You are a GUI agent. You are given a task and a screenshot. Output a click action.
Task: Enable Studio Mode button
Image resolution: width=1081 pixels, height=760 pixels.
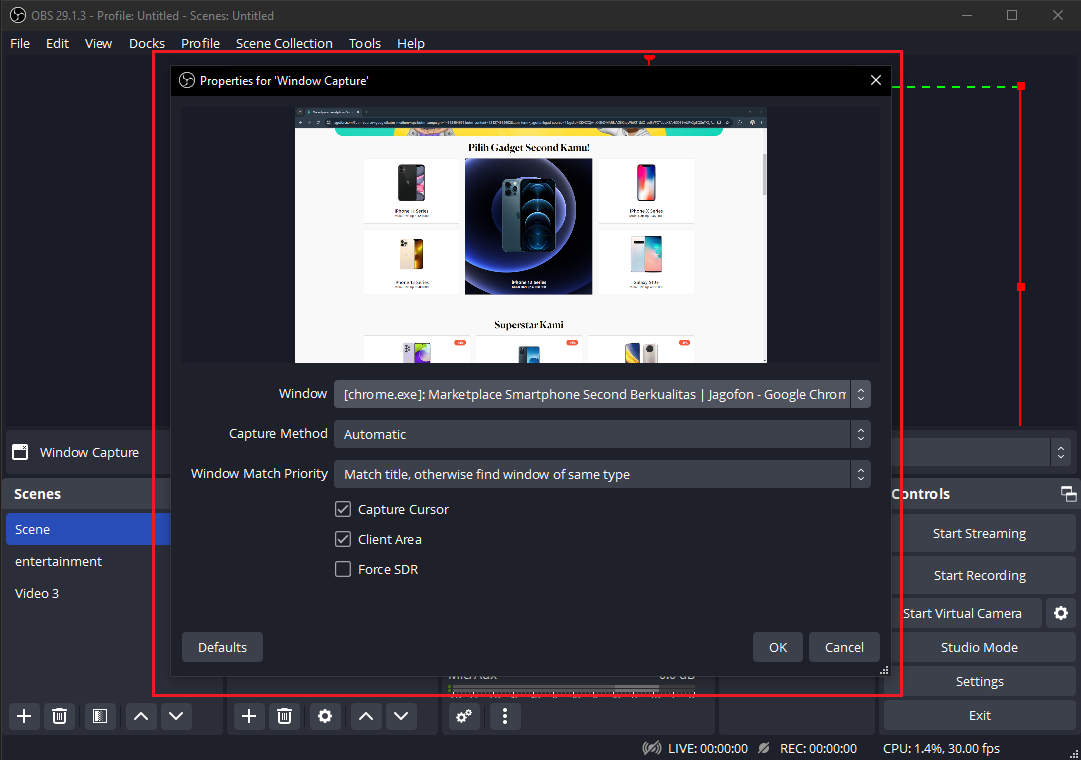pos(979,647)
